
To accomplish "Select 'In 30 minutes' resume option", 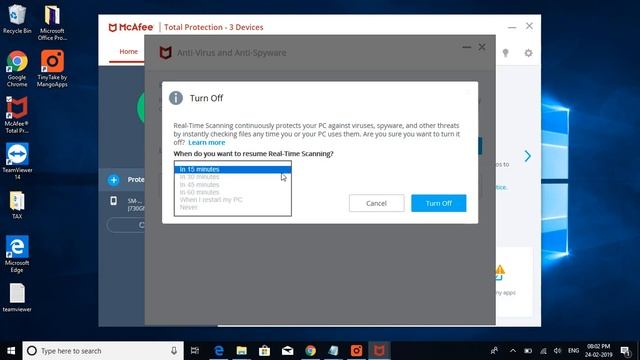I will [x=233, y=177].
